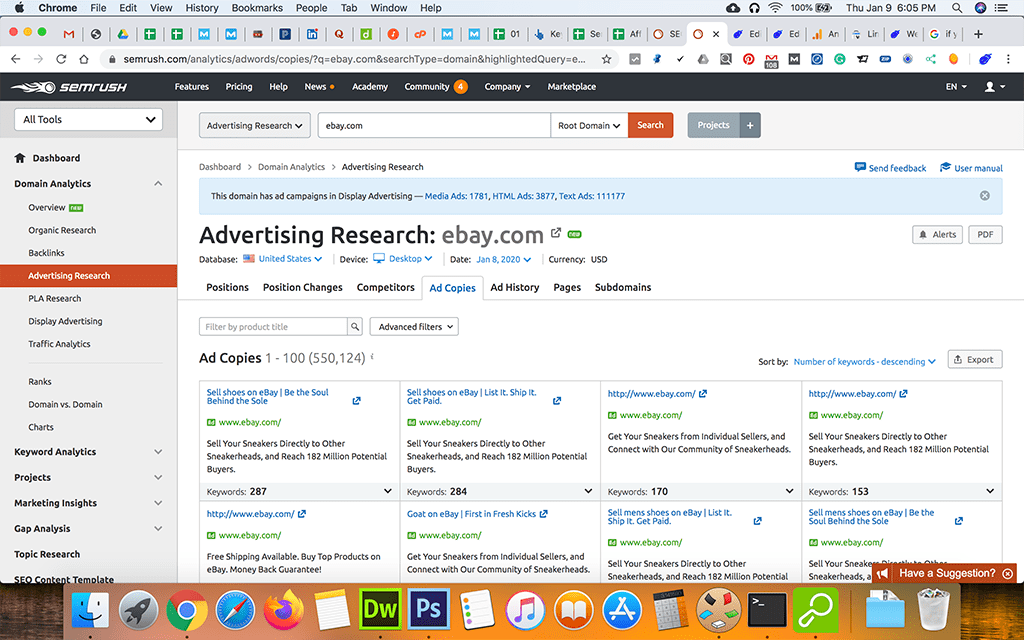Open the Gmail browser tab
The width and height of the screenshot is (1024, 640).
69,34
